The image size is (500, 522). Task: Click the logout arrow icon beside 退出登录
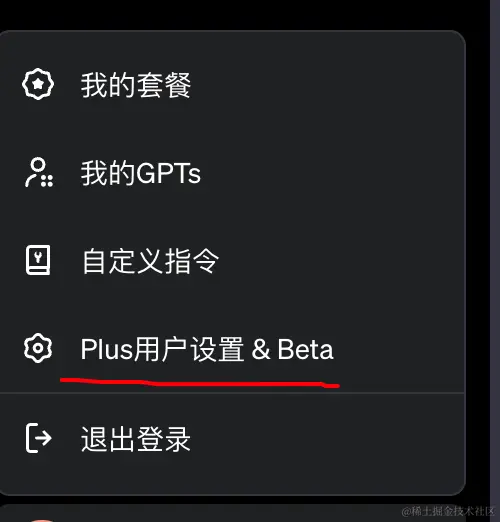tap(39, 438)
